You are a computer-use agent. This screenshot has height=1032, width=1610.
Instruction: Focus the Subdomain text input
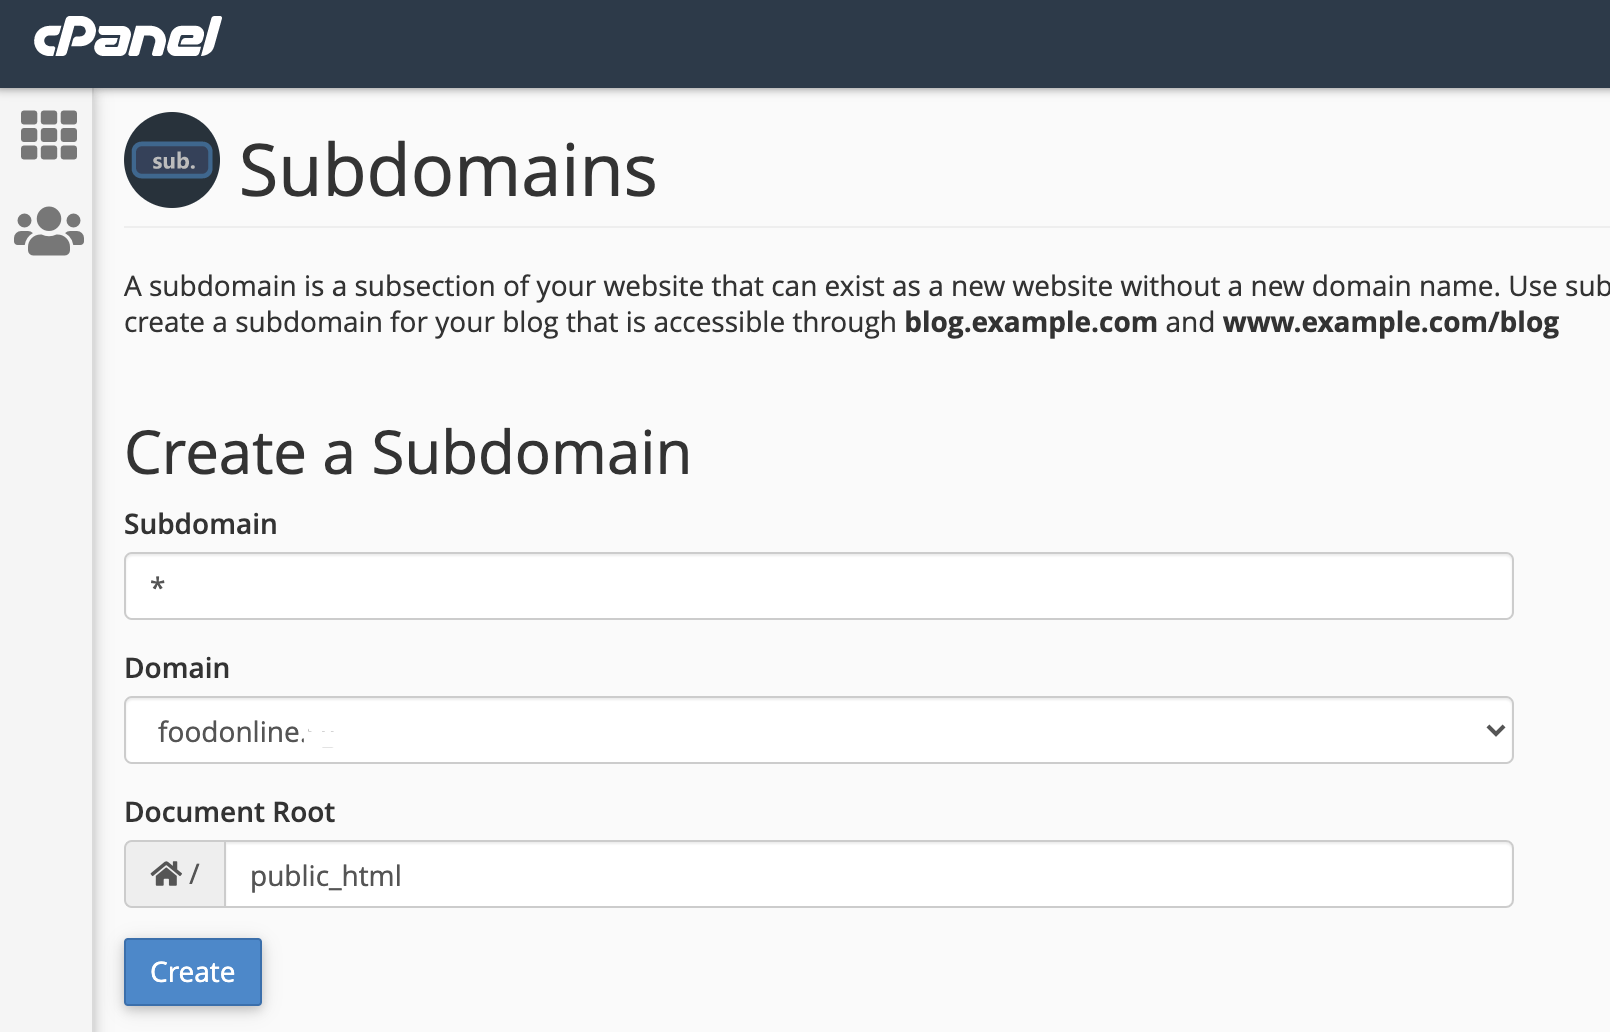coord(818,586)
